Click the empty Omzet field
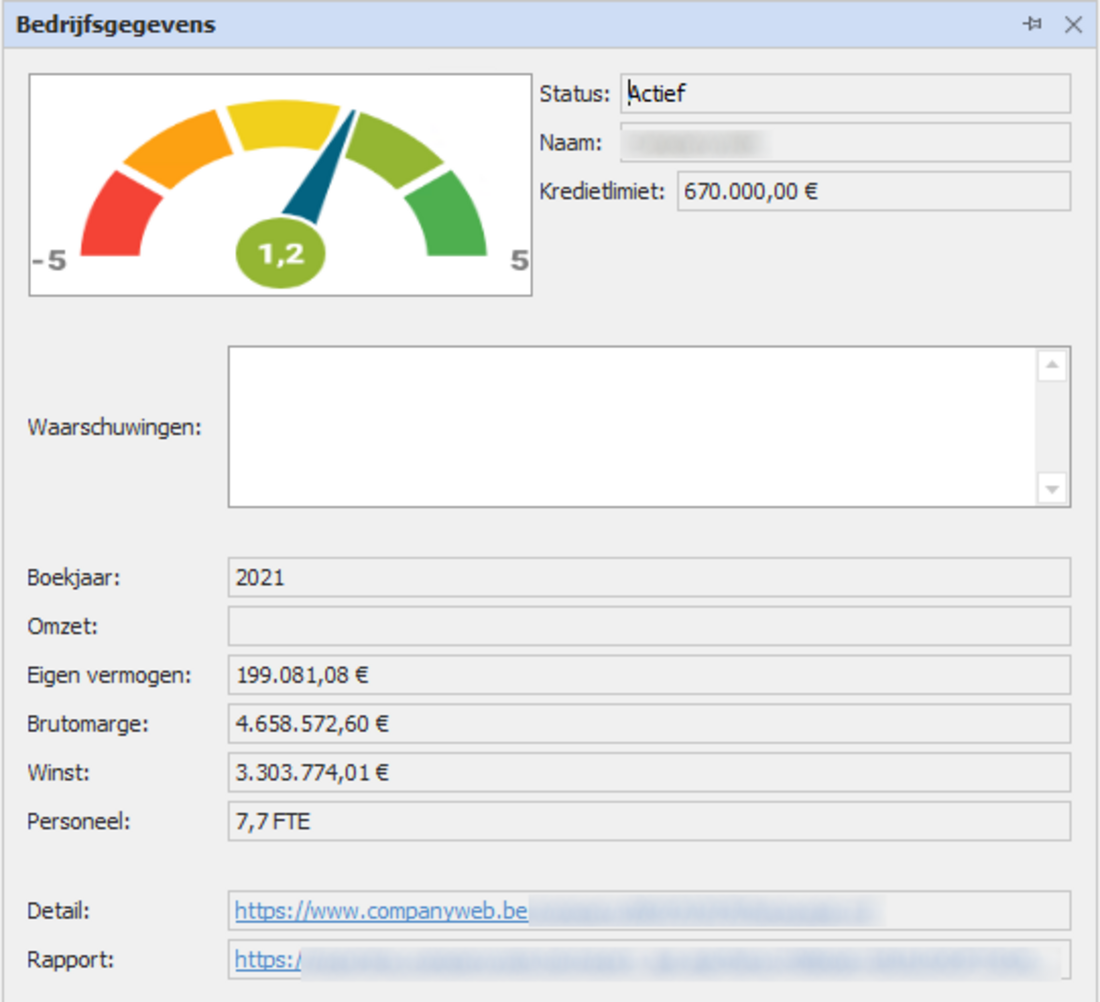The height and width of the screenshot is (1002, 1100). [648, 626]
